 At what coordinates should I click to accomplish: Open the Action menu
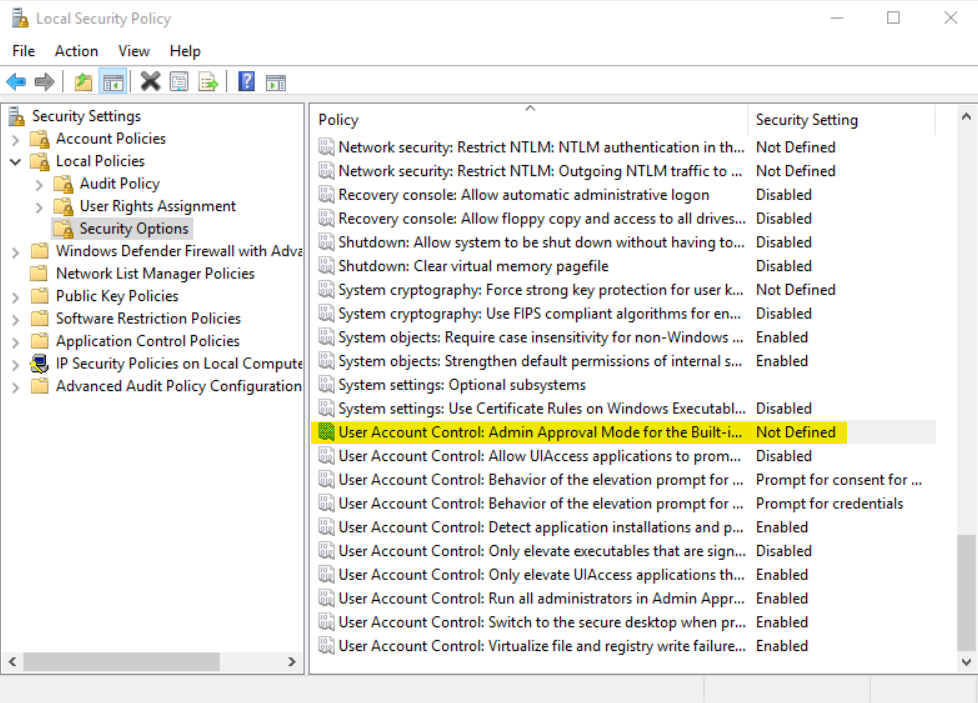[x=76, y=51]
